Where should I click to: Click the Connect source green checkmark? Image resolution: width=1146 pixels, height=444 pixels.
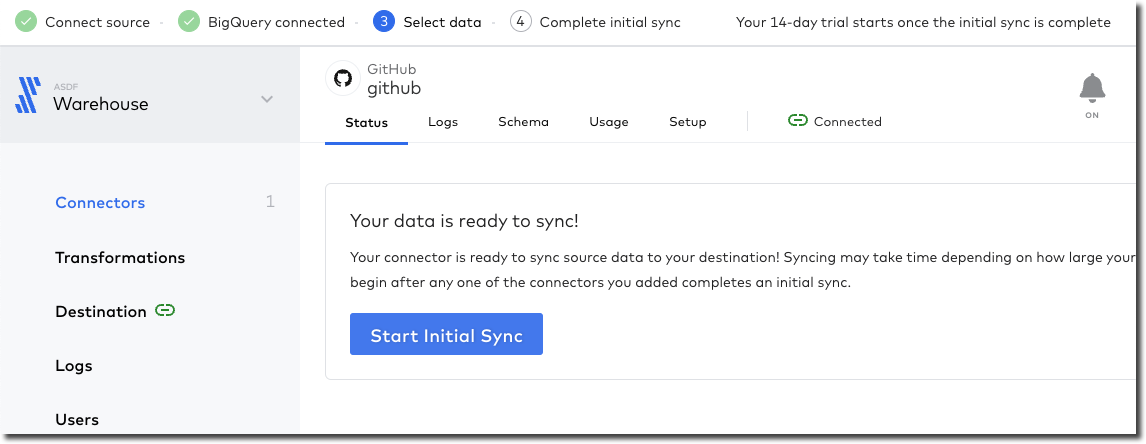point(27,22)
